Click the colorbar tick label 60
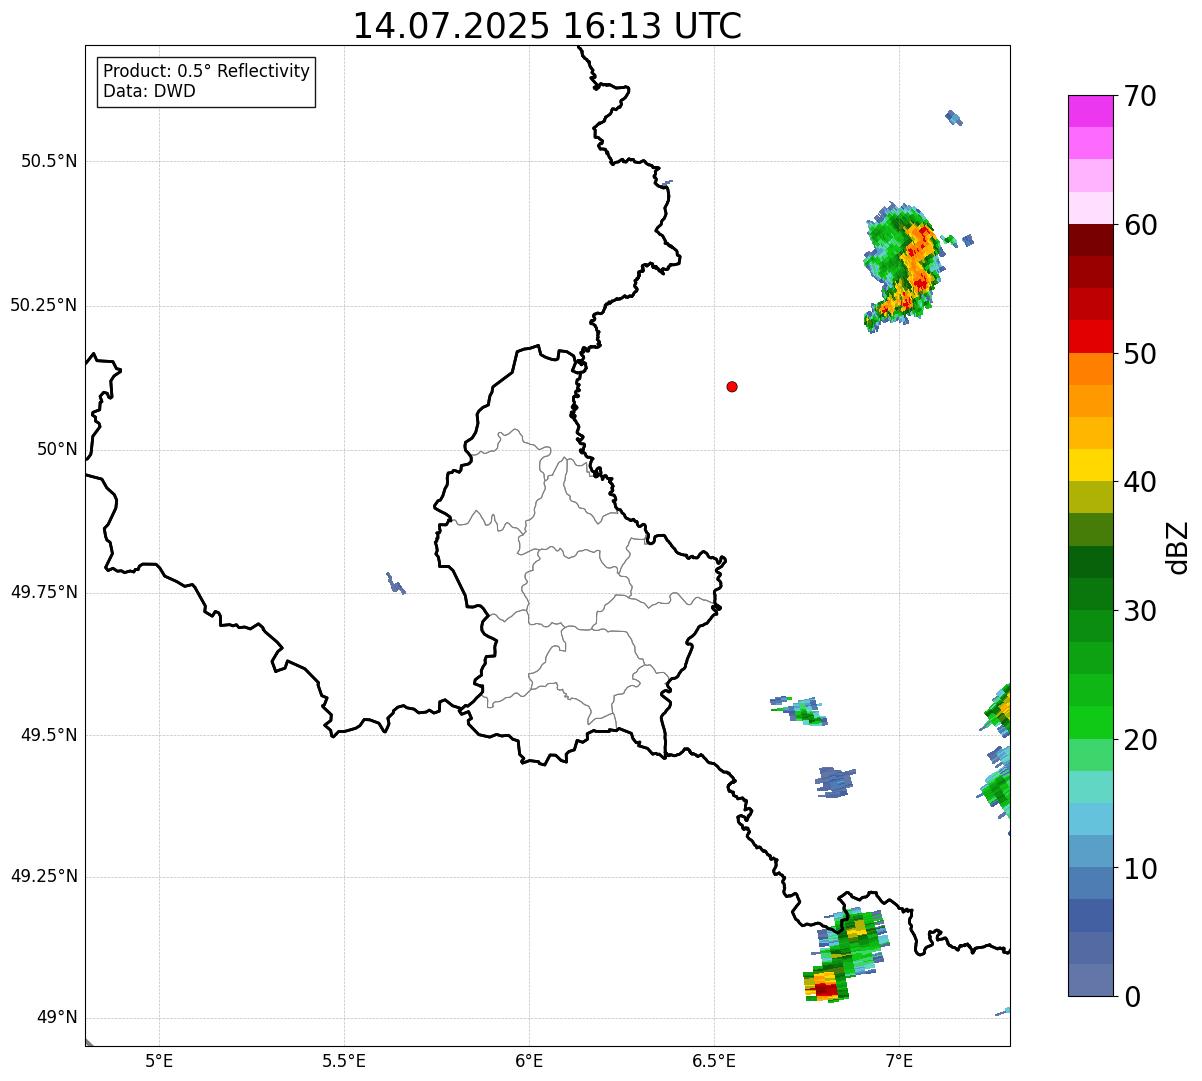The image size is (1202, 1081). [1139, 225]
